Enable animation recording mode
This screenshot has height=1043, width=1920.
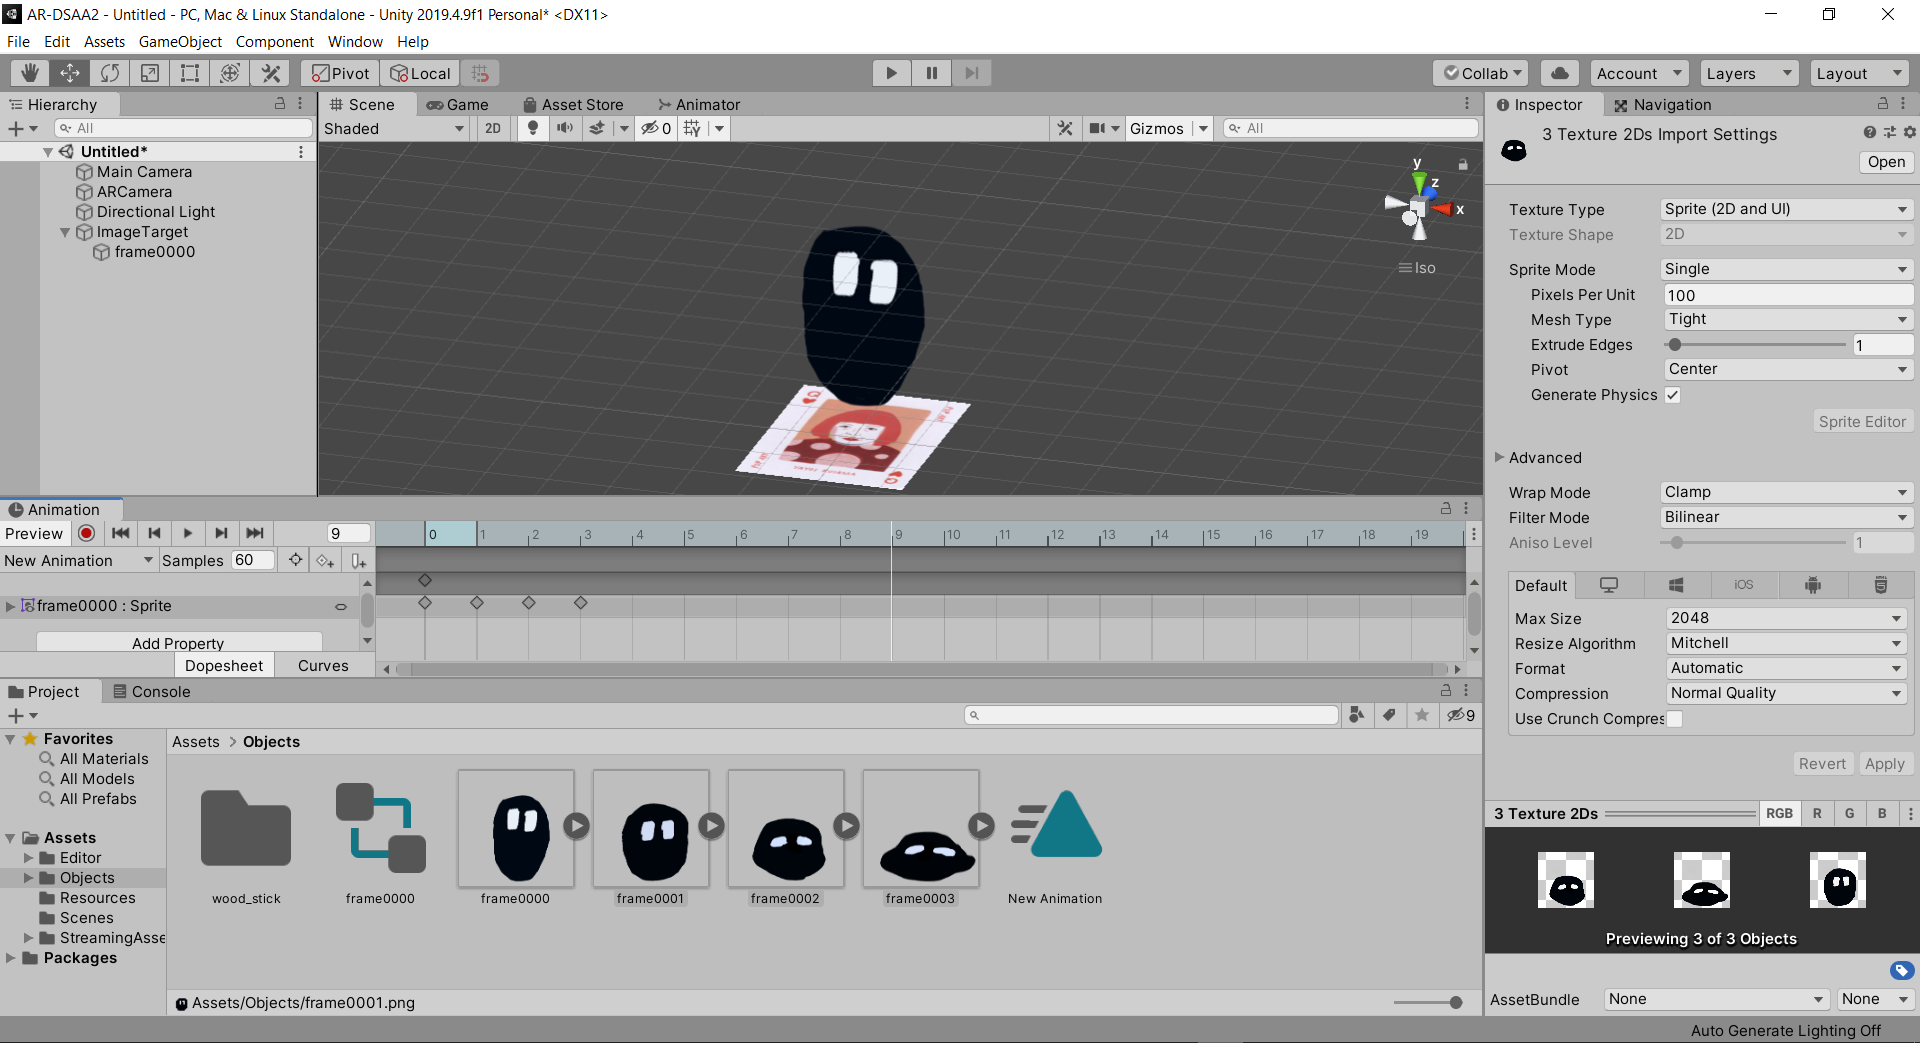87,533
